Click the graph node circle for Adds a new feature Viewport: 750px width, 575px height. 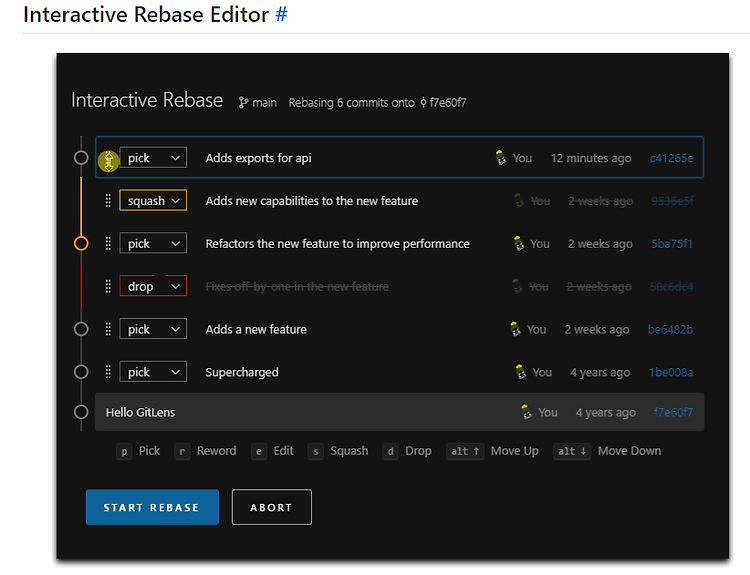pyautogui.click(x=81, y=329)
